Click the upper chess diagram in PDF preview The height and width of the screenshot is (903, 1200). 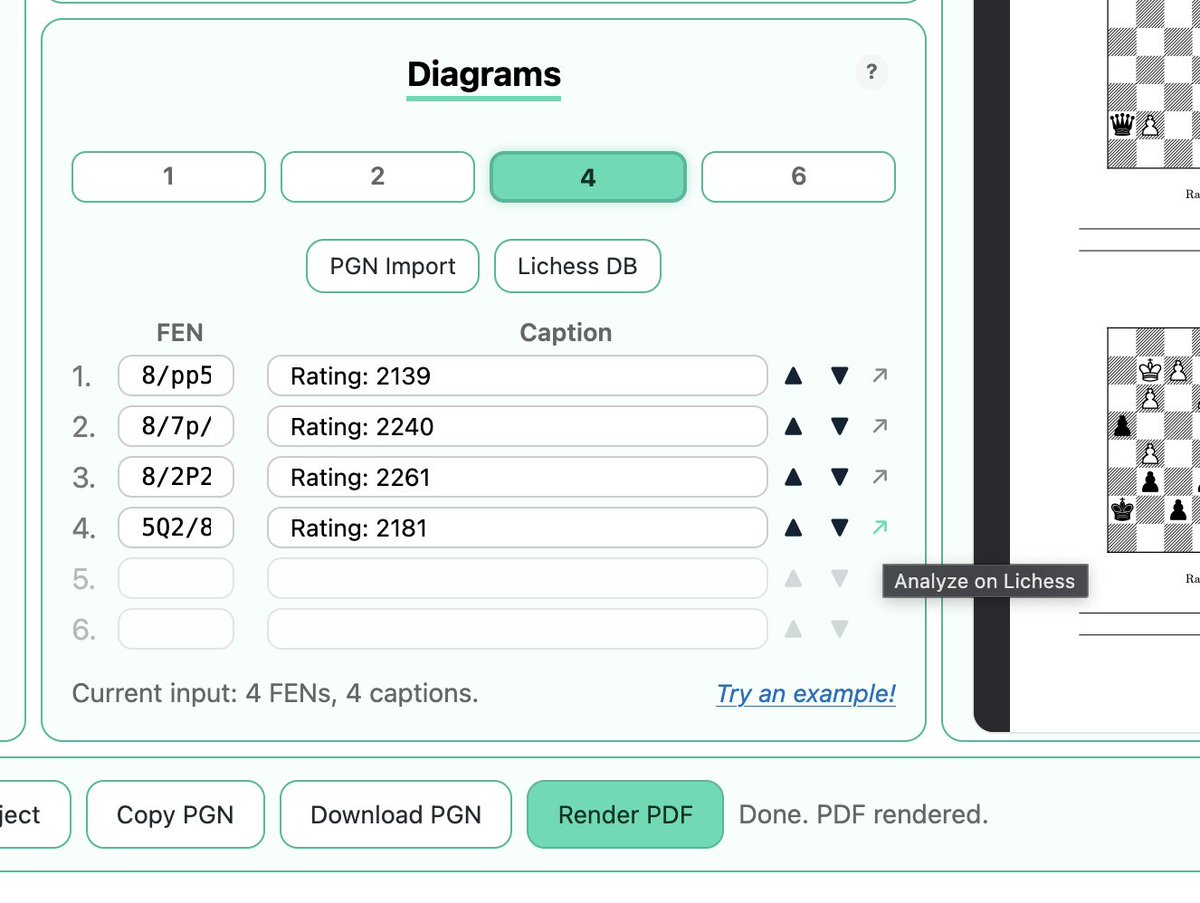(x=1153, y=84)
